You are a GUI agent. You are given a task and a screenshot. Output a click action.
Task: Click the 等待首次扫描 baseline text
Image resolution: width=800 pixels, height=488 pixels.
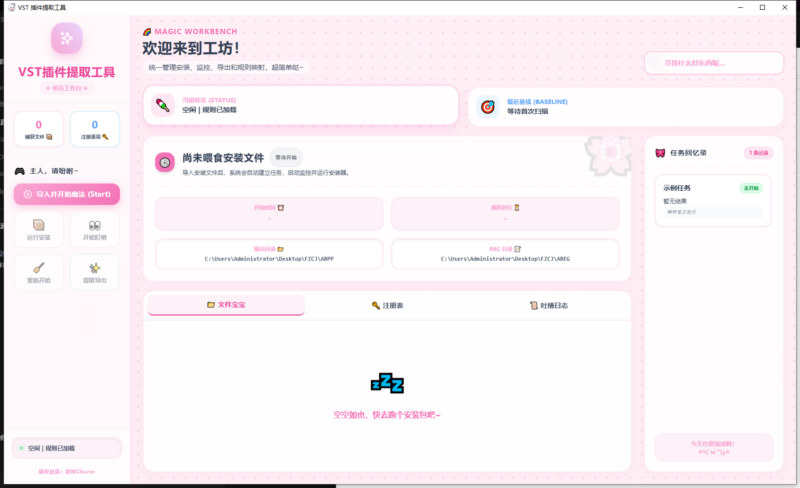pyautogui.click(x=528, y=111)
